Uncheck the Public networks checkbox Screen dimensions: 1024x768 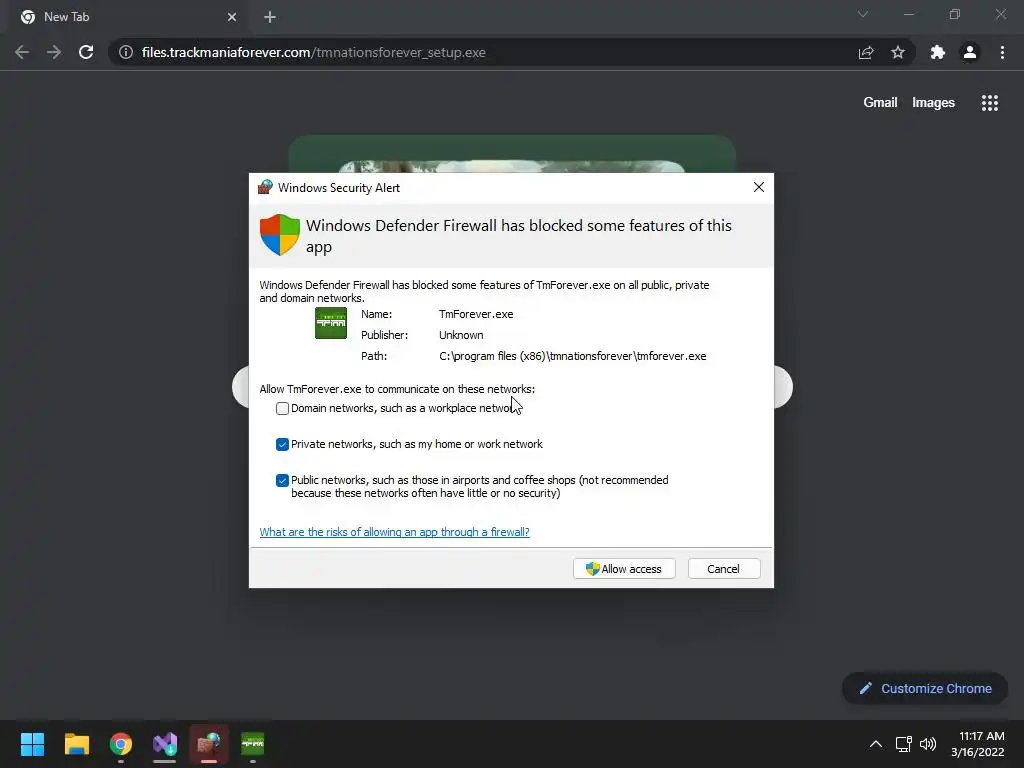[x=282, y=480]
